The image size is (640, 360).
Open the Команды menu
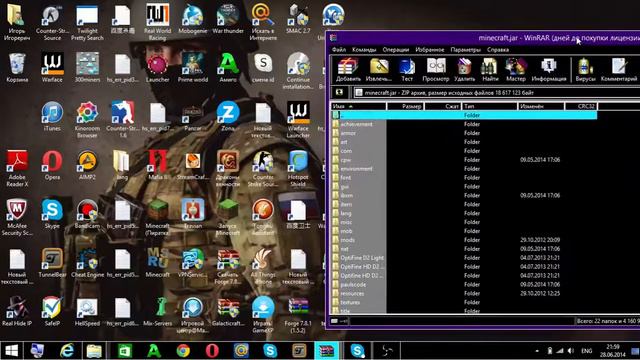364,49
